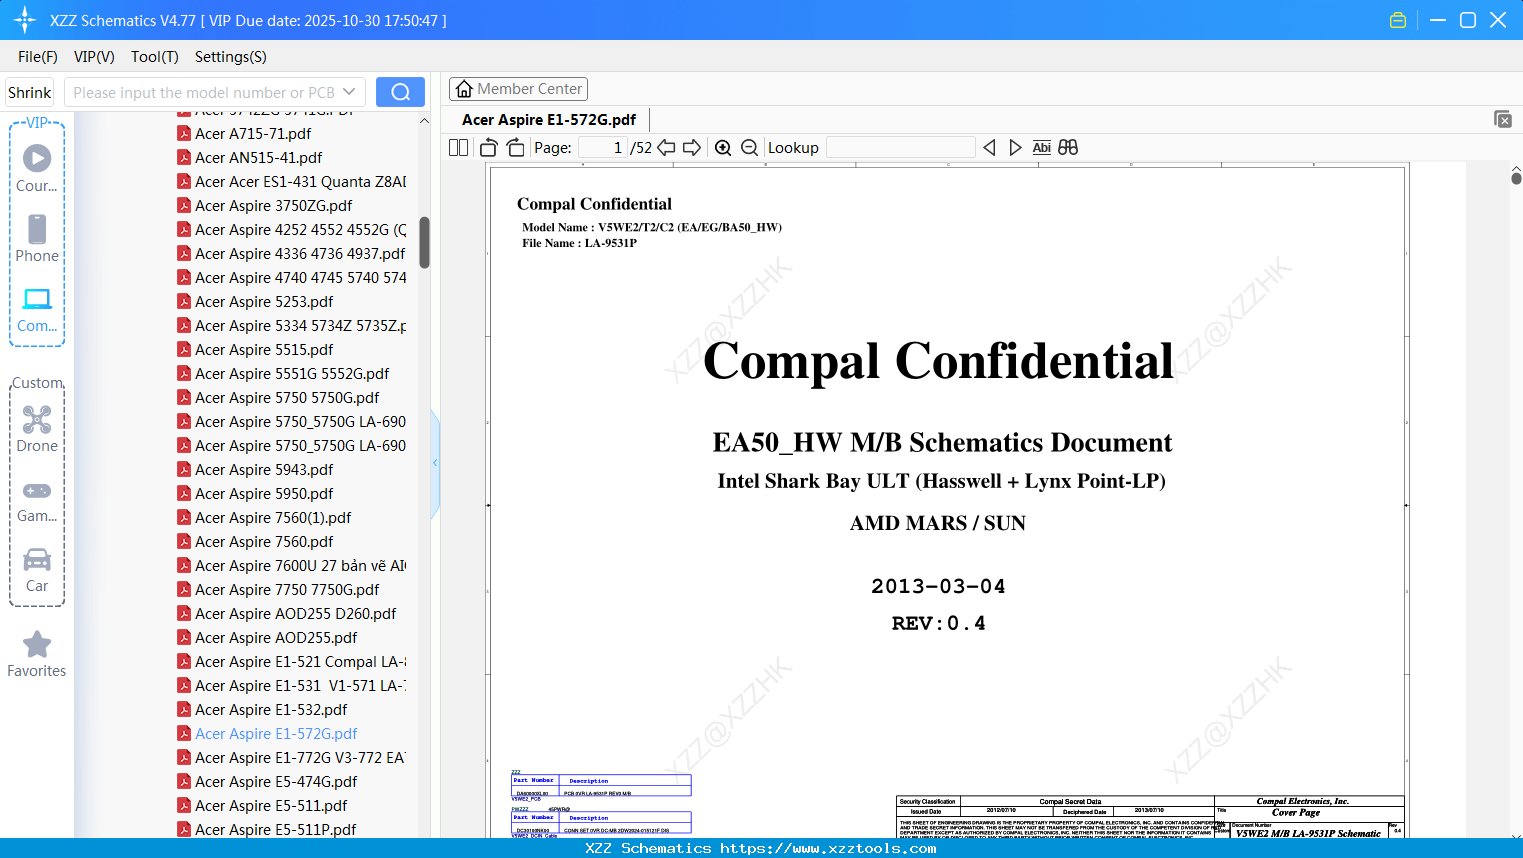1523x858 pixels.
Task: Click the blue search button
Action: pyautogui.click(x=400, y=92)
